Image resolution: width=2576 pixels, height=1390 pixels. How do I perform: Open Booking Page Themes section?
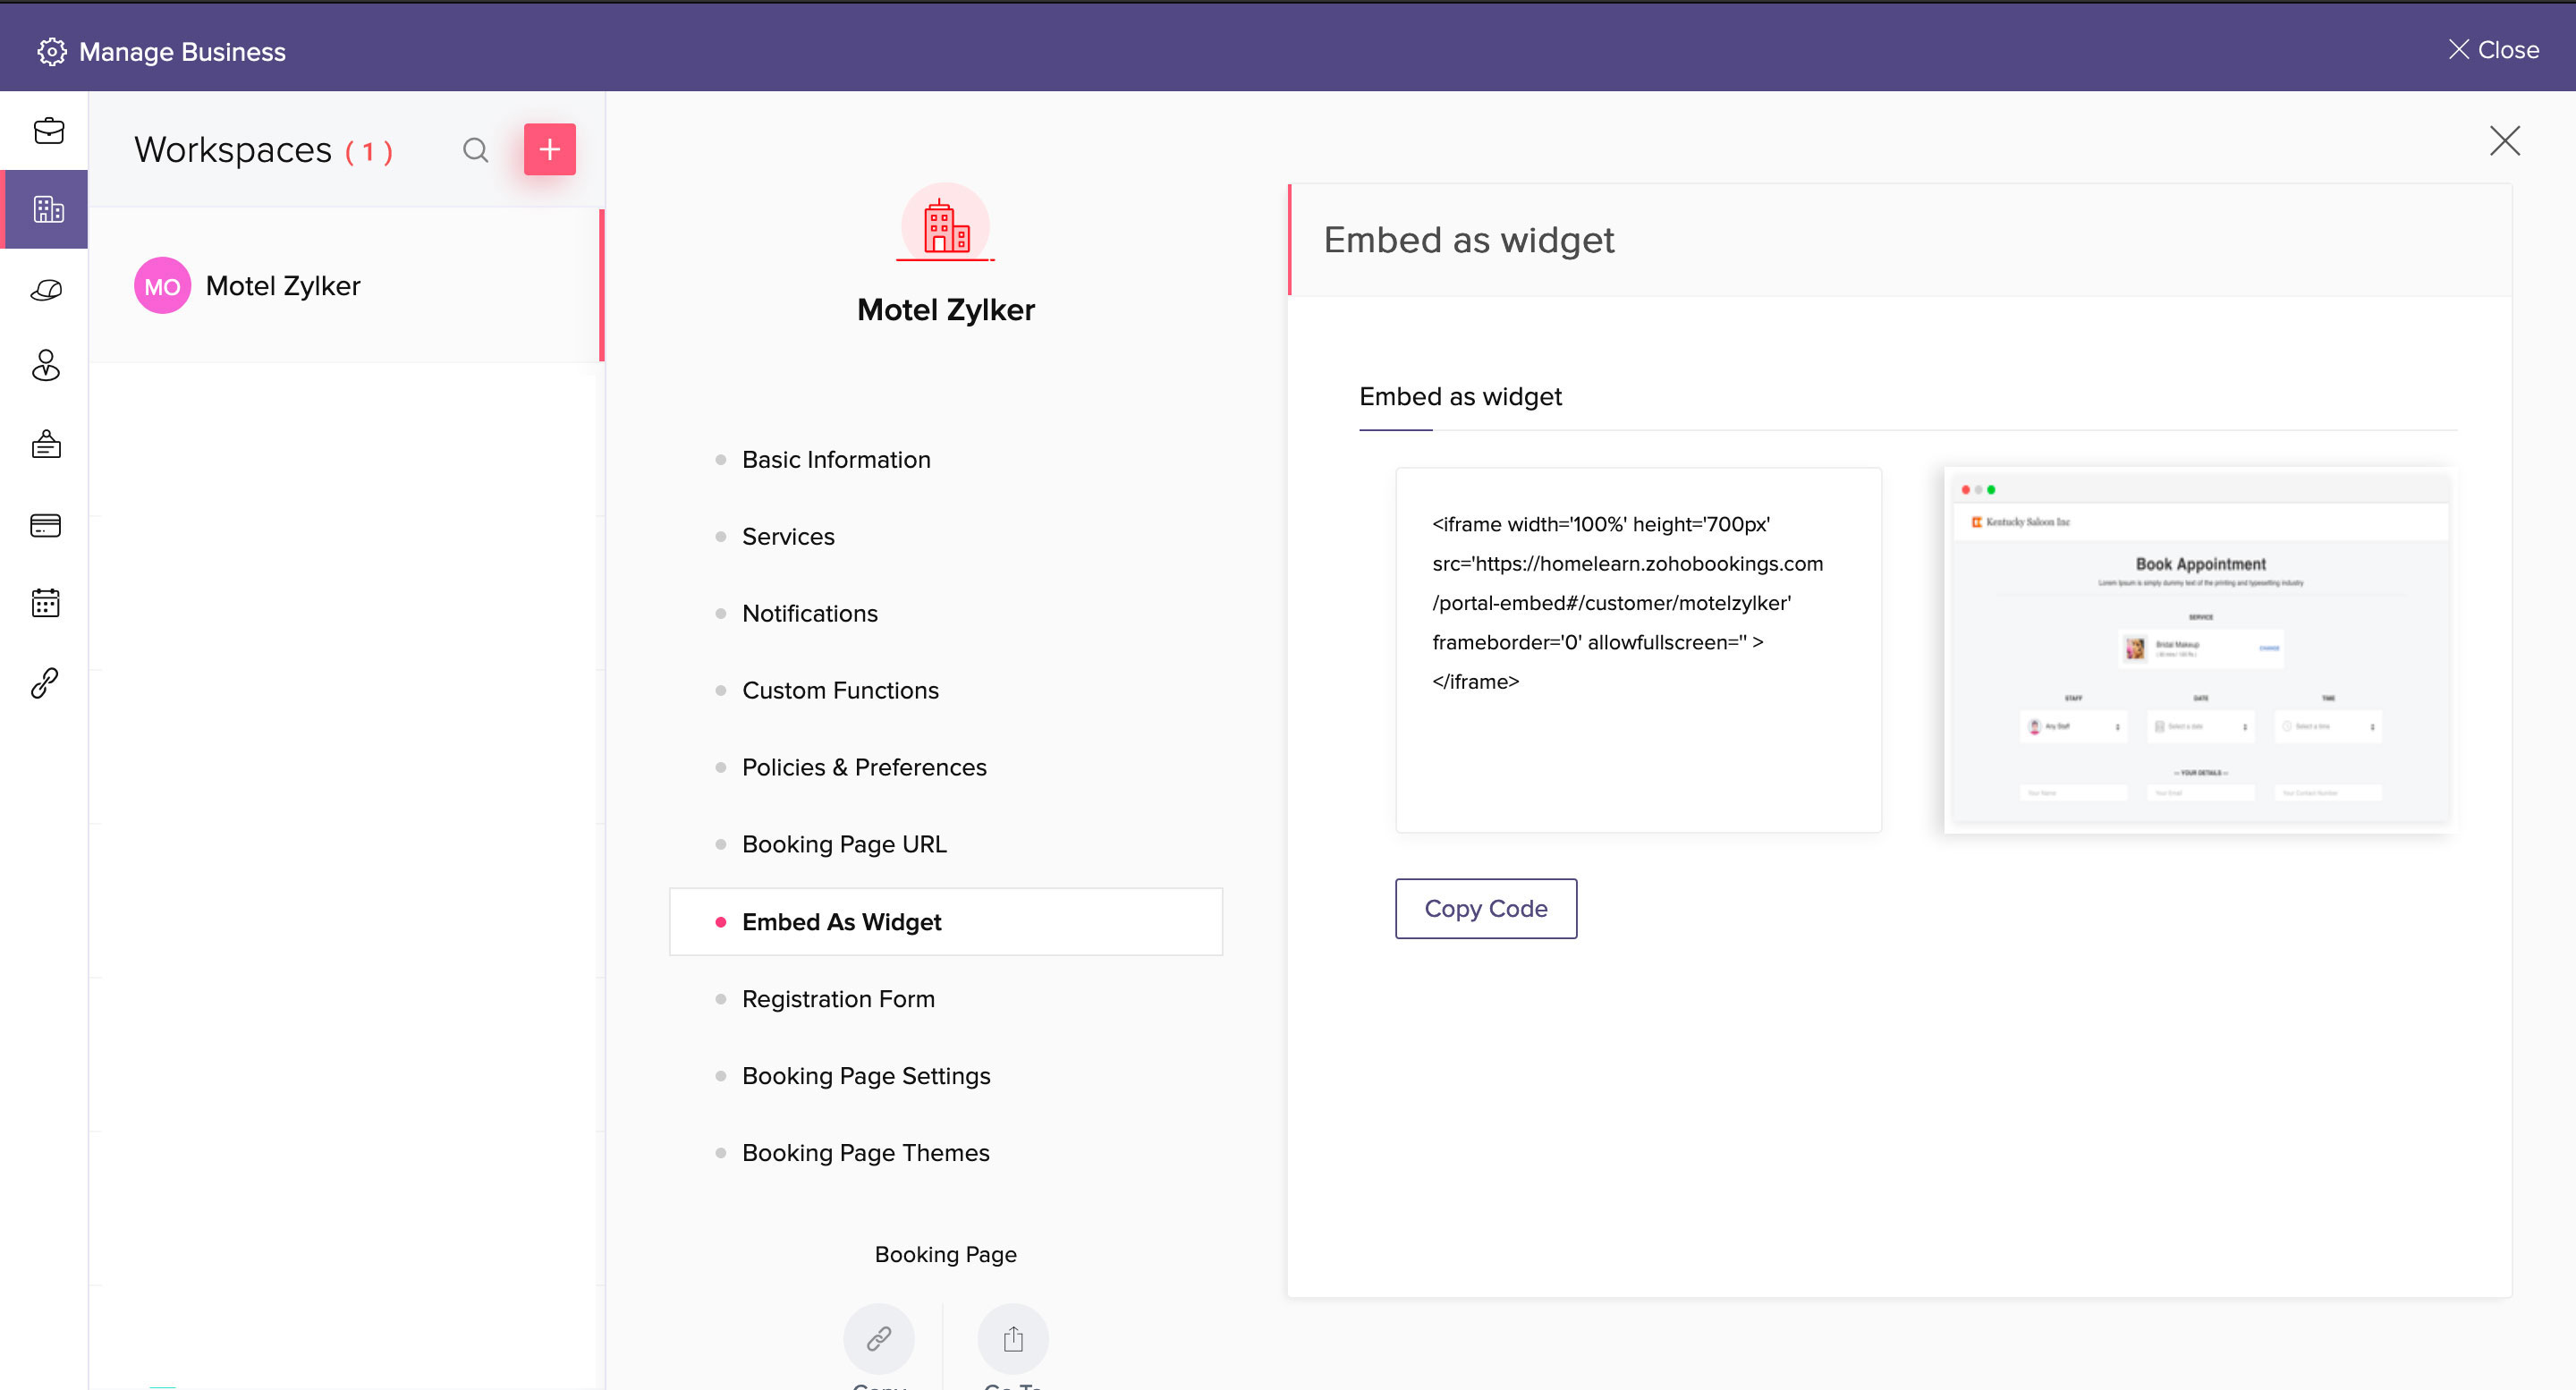click(865, 1152)
